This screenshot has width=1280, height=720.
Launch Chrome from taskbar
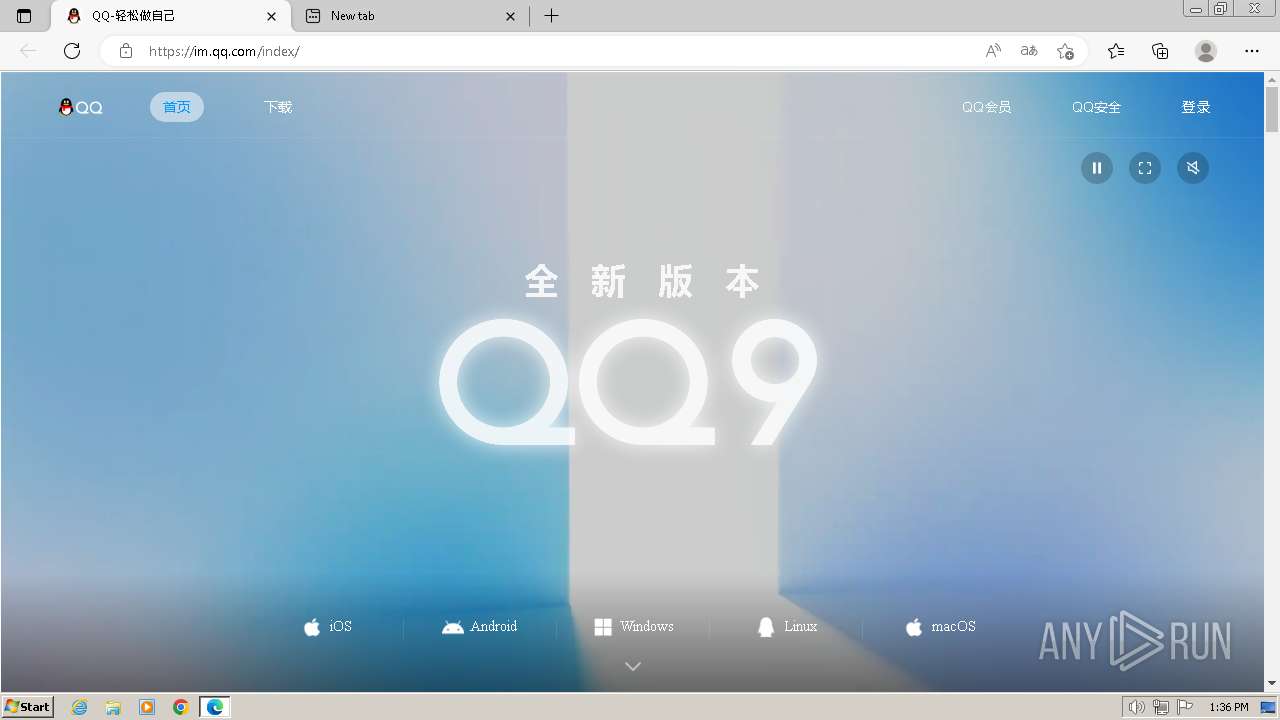click(x=181, y=707)
